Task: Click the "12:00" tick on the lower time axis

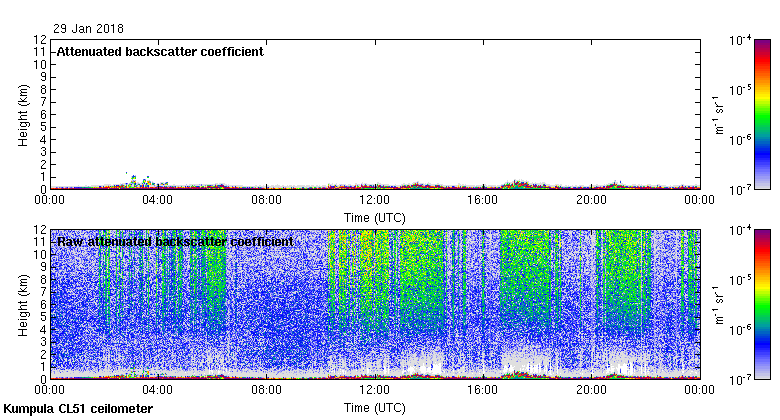Action: pos(375,390)
